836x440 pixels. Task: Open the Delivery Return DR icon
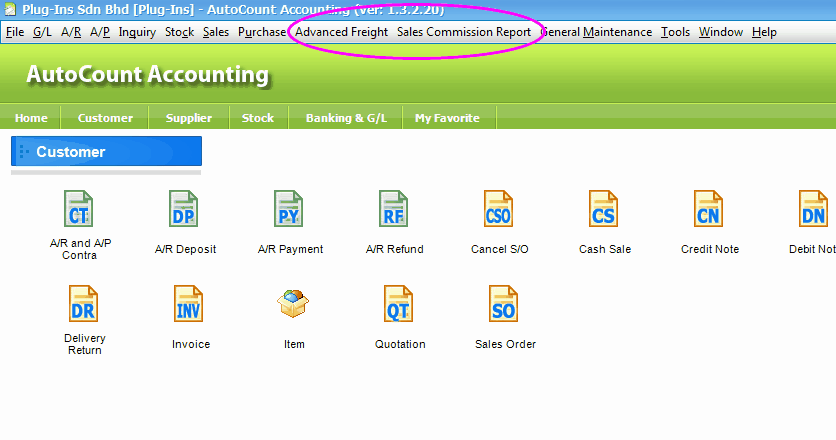(84, 304)
